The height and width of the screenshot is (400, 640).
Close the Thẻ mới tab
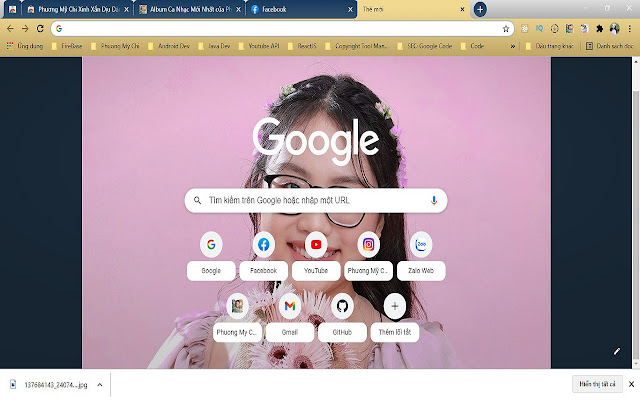pos(462,9)
